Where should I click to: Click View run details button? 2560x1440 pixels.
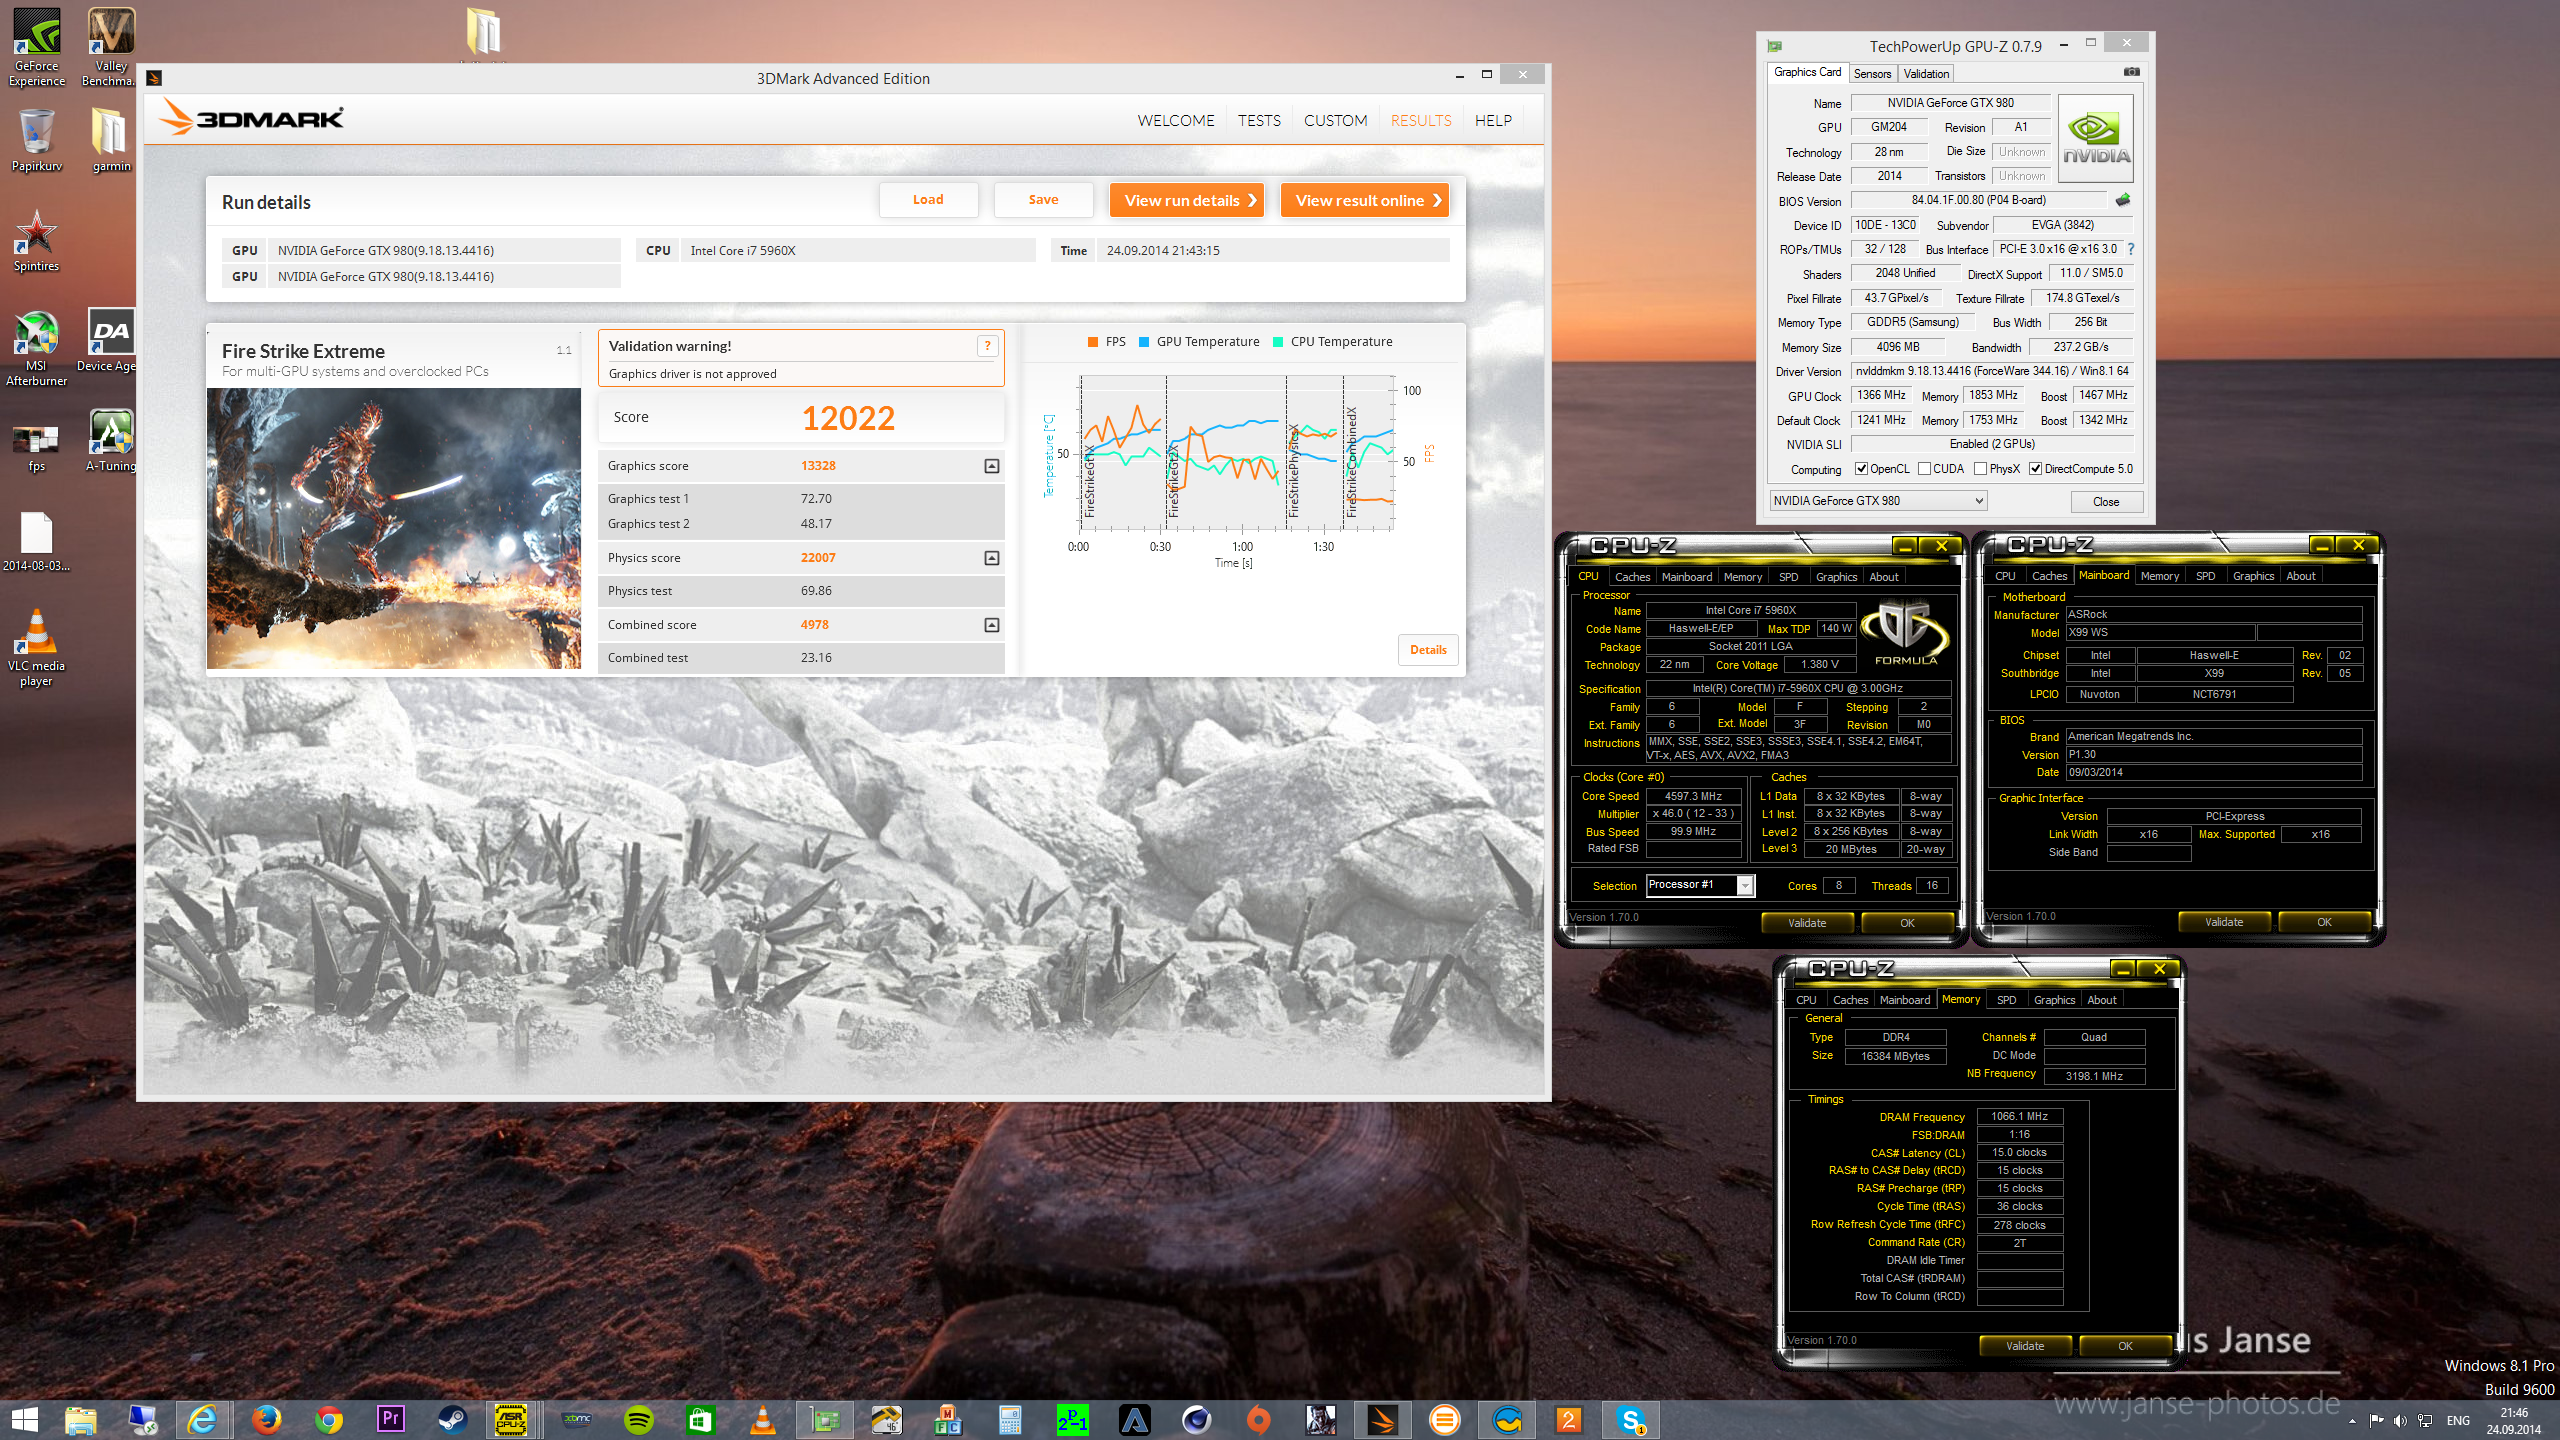[1187, 200]
